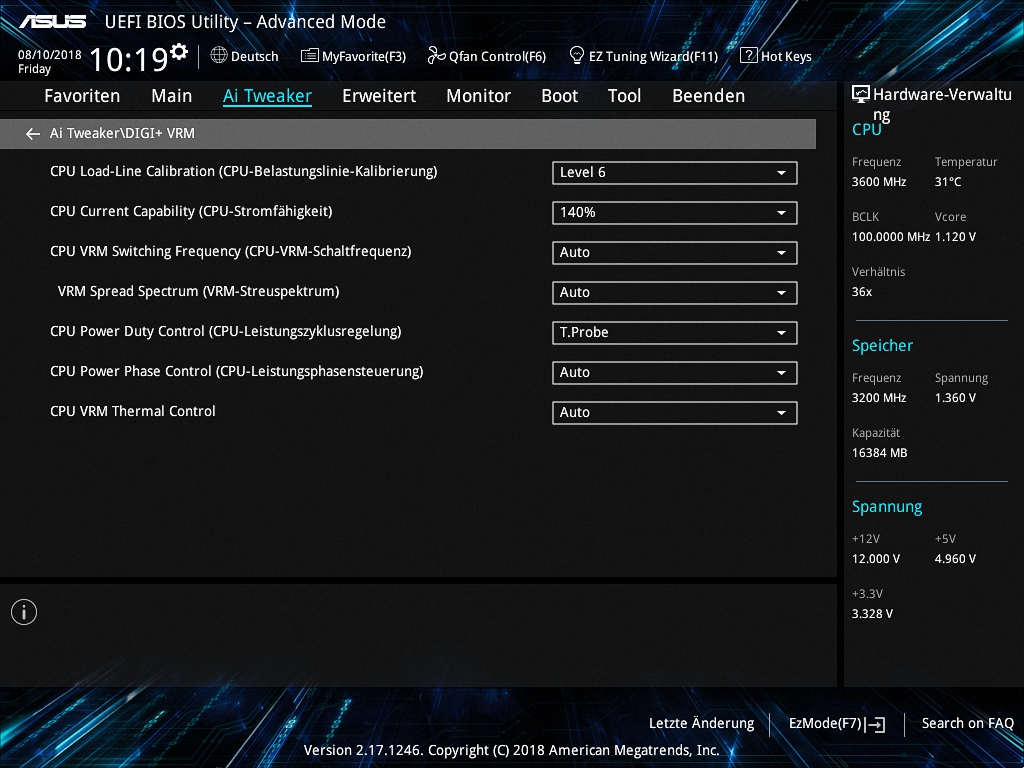Select the CPU VRM Switching Frequency label

(x=231, y=251)
